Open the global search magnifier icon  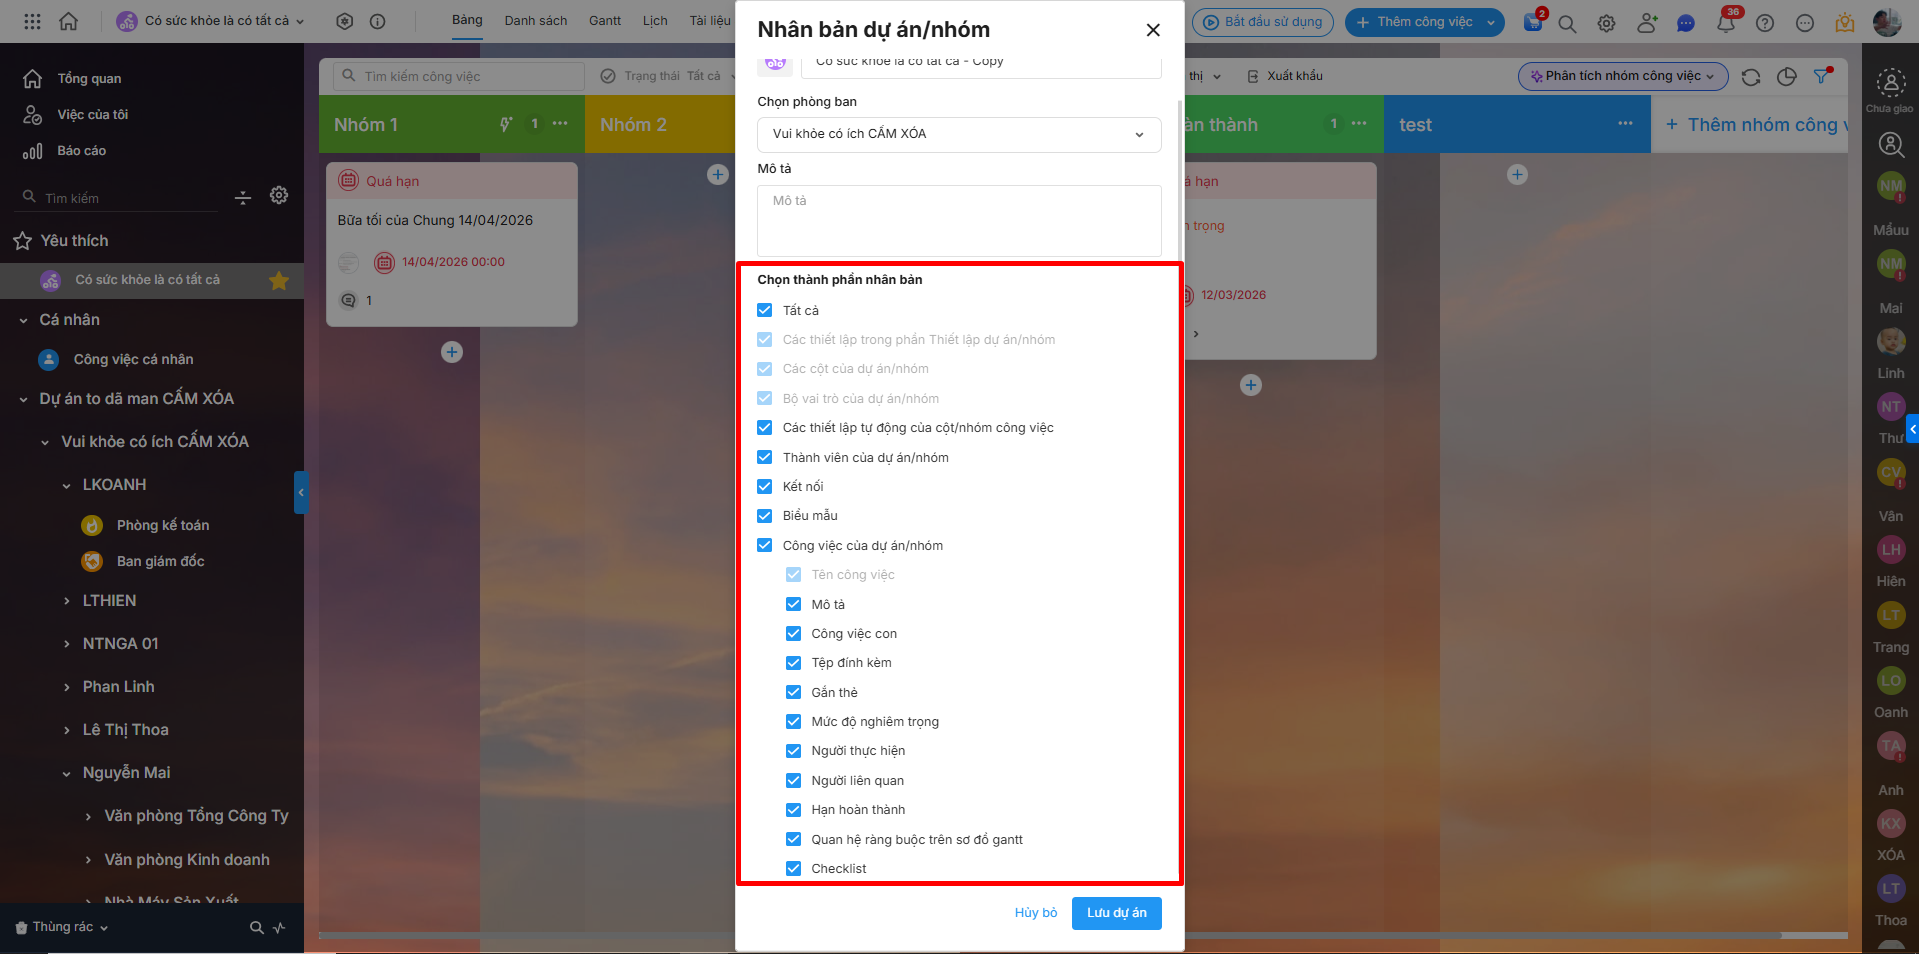point(1567,23)
